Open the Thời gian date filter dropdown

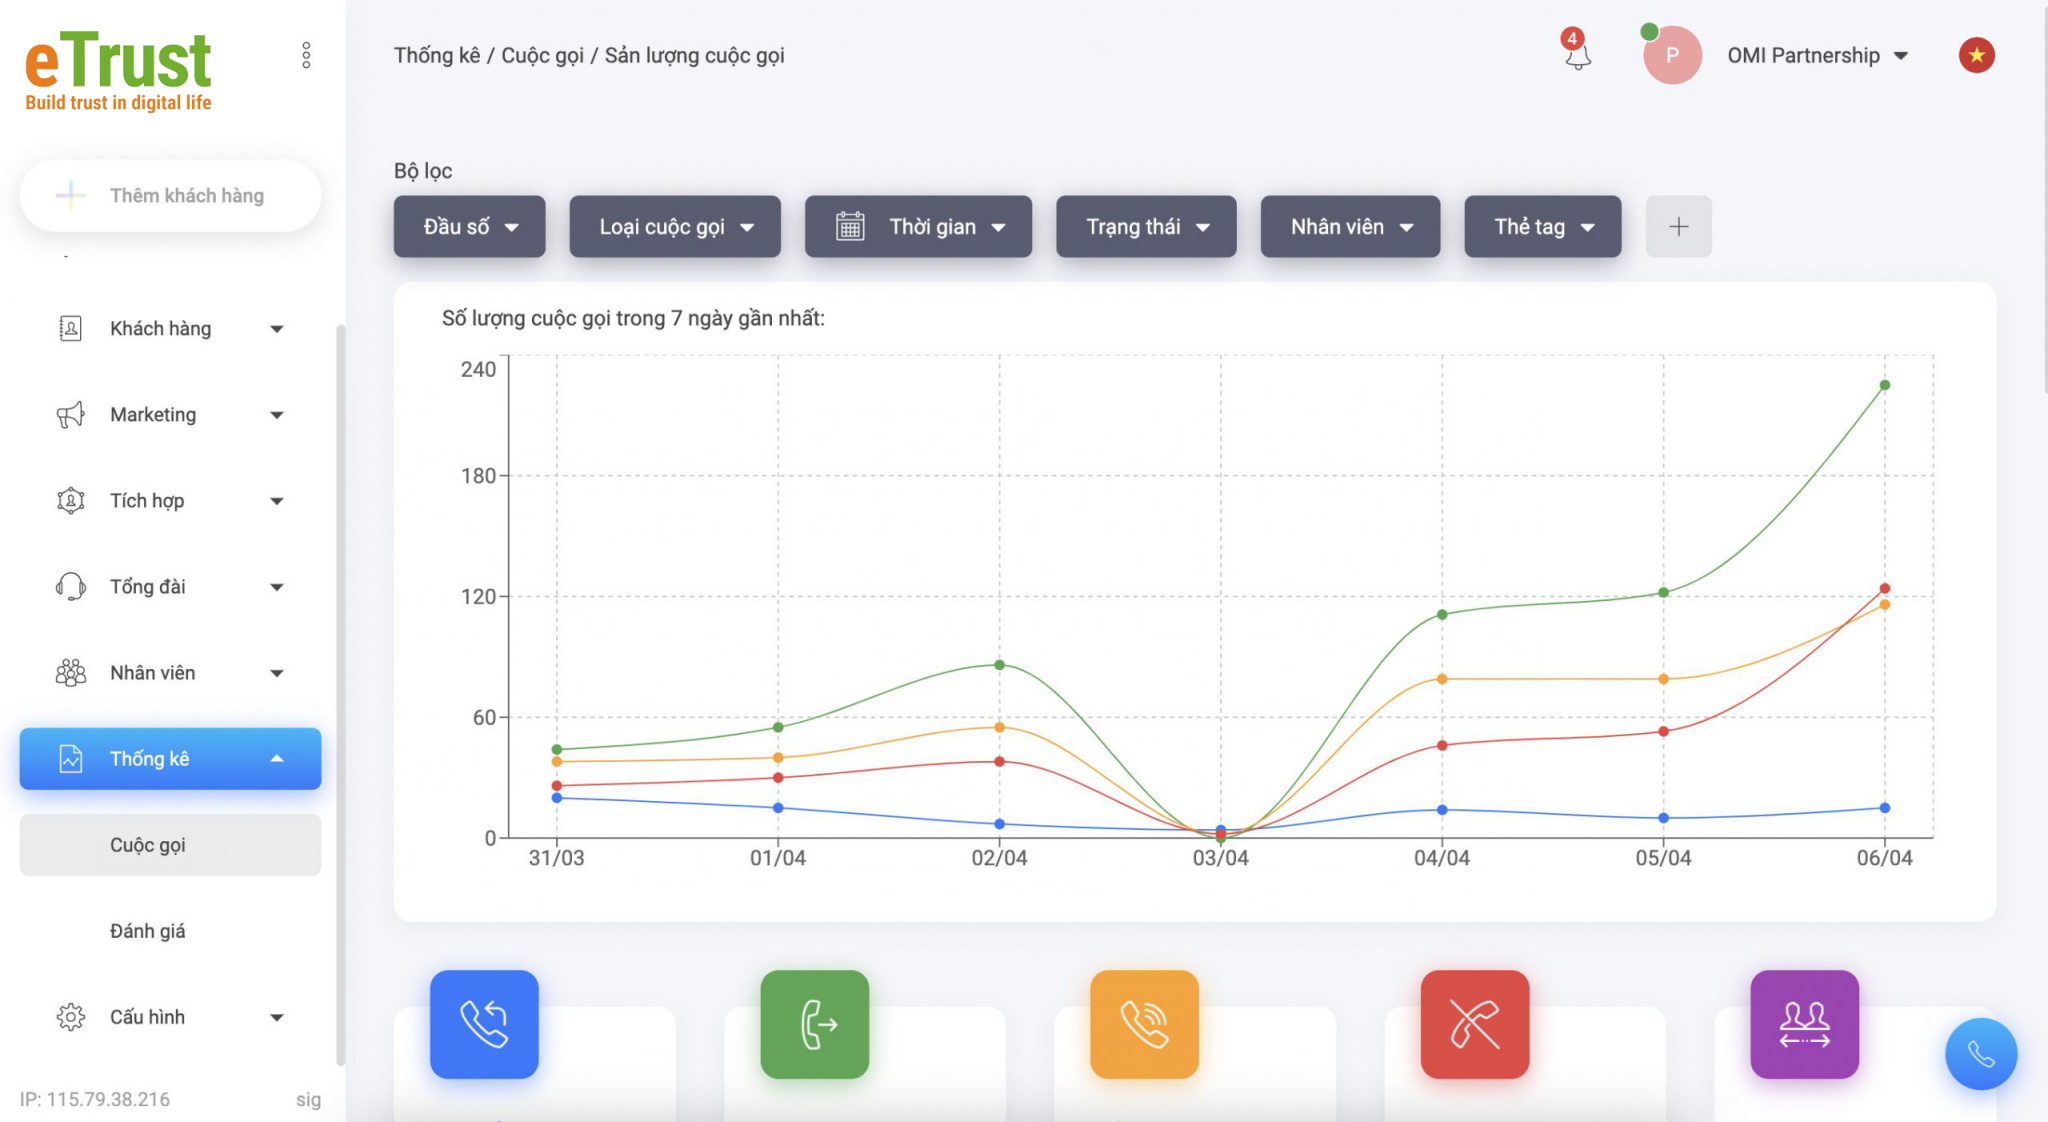[918, 227]
